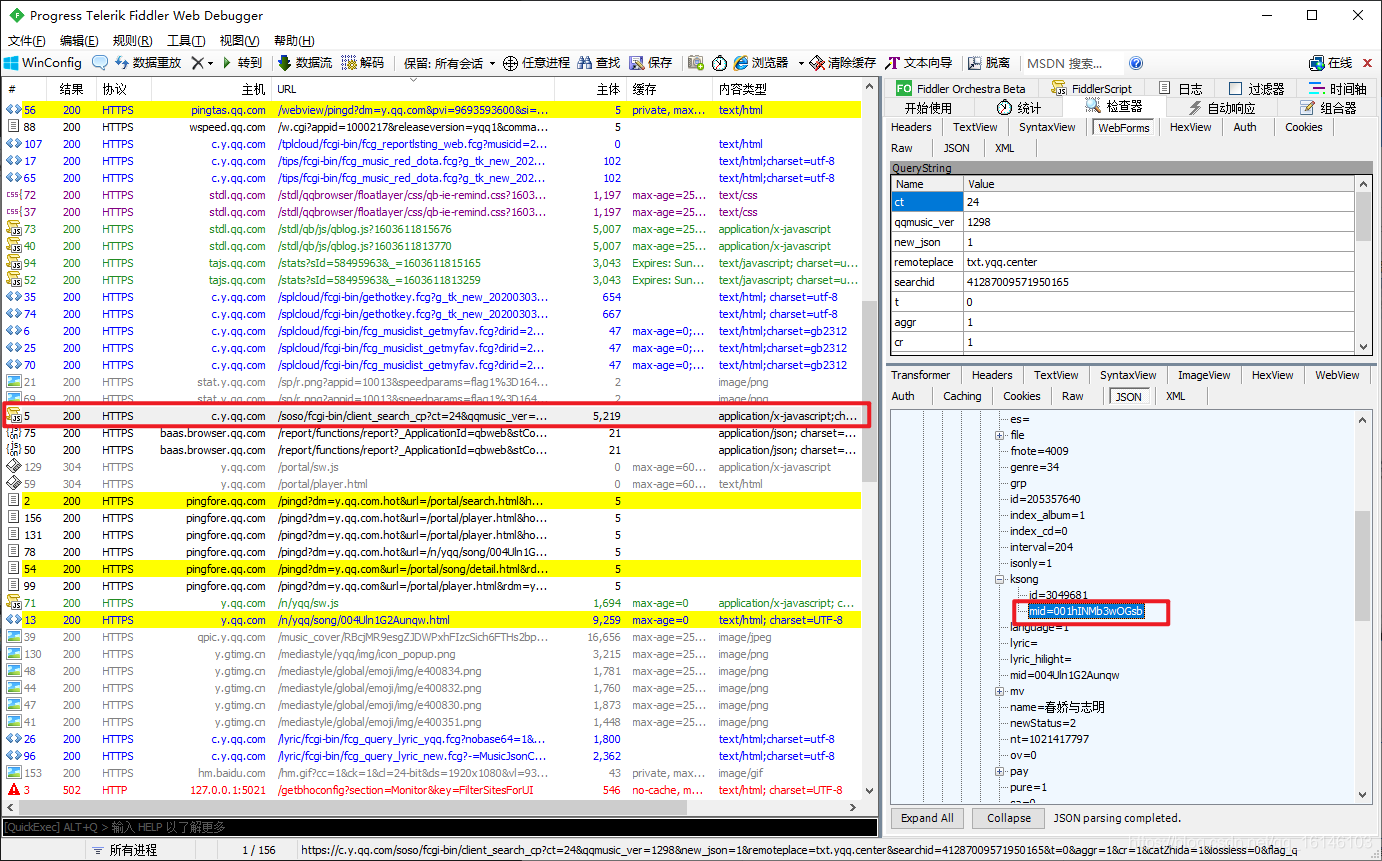Click the blue help question mark icon
The width and height of the screenshot is (1382, 861).
(x=1136, y=63)
